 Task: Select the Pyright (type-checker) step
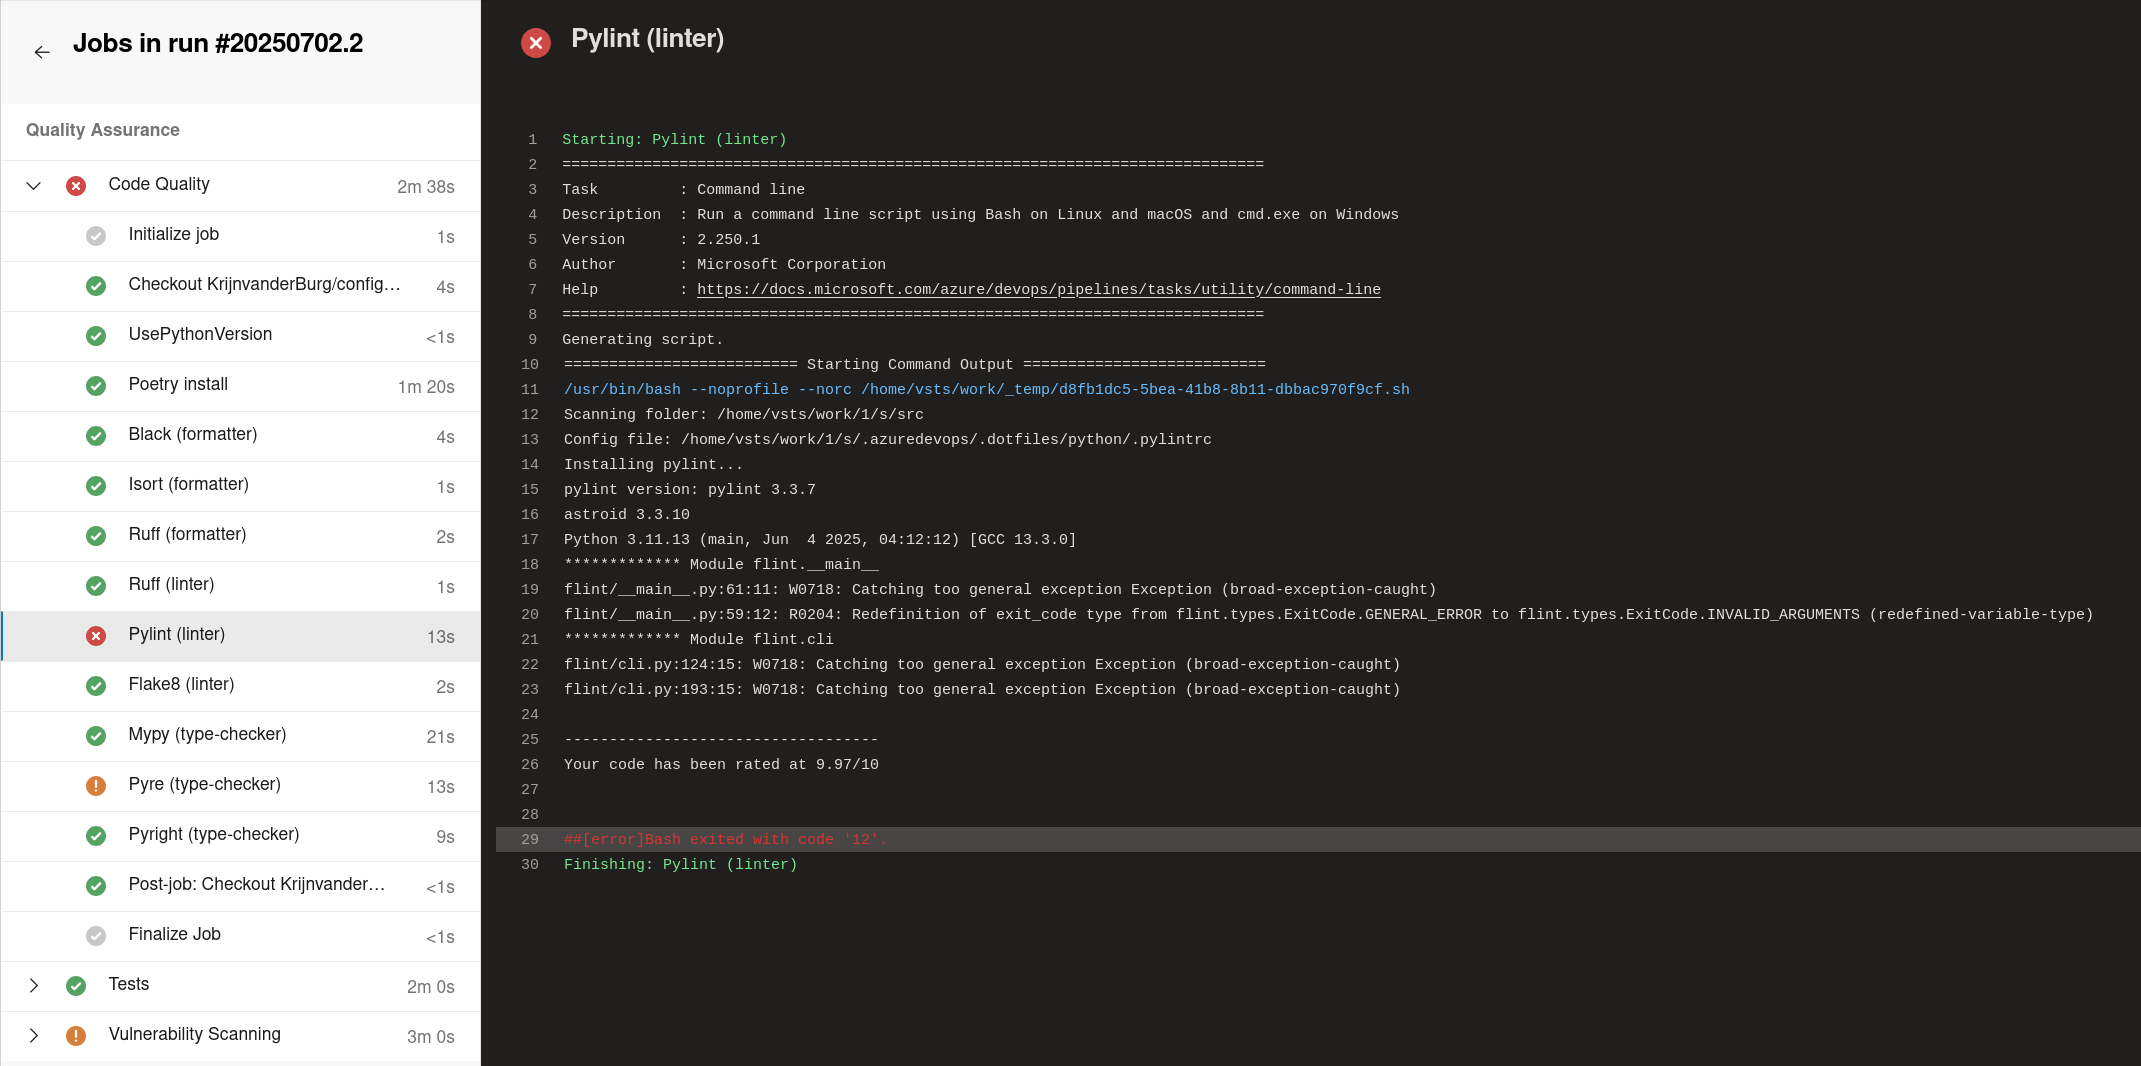point(241,836)
